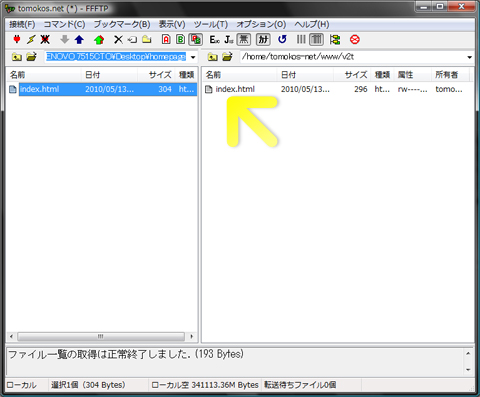Toggle EUC kanji code conversion
This screenshot has height=397, width=480.
tap(215, 40)
